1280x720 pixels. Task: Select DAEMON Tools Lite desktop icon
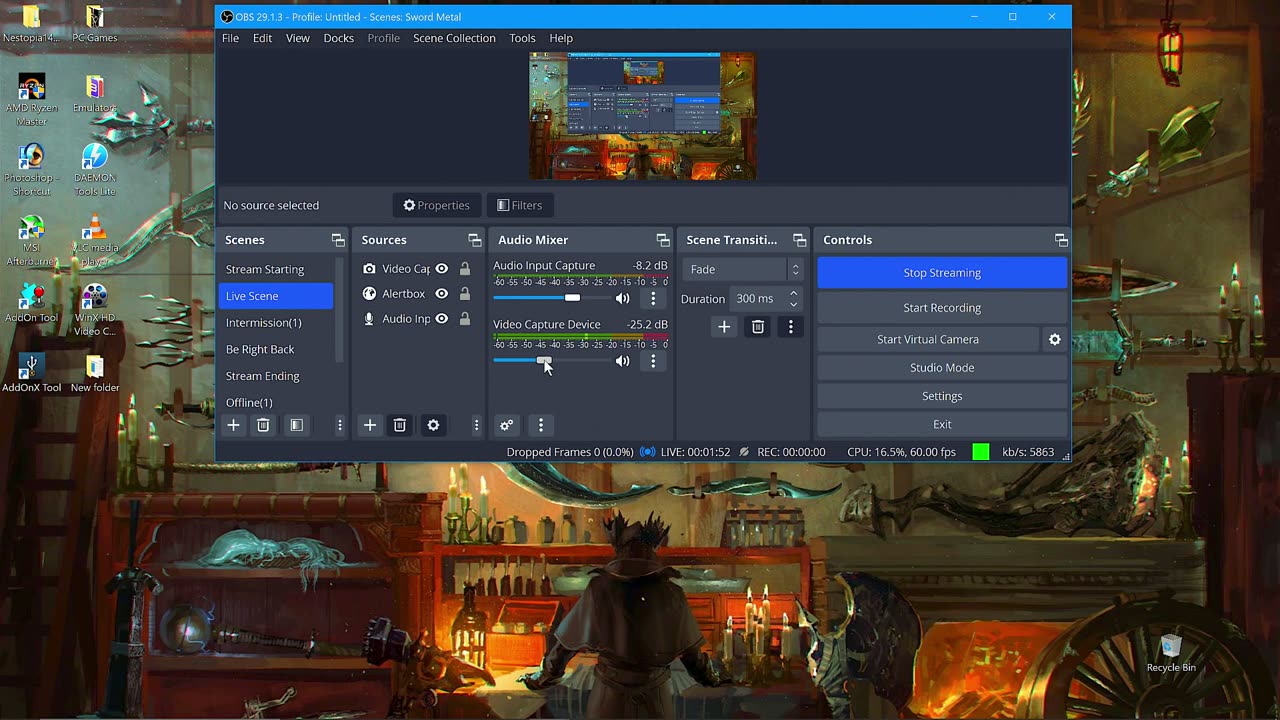point(94,170)
